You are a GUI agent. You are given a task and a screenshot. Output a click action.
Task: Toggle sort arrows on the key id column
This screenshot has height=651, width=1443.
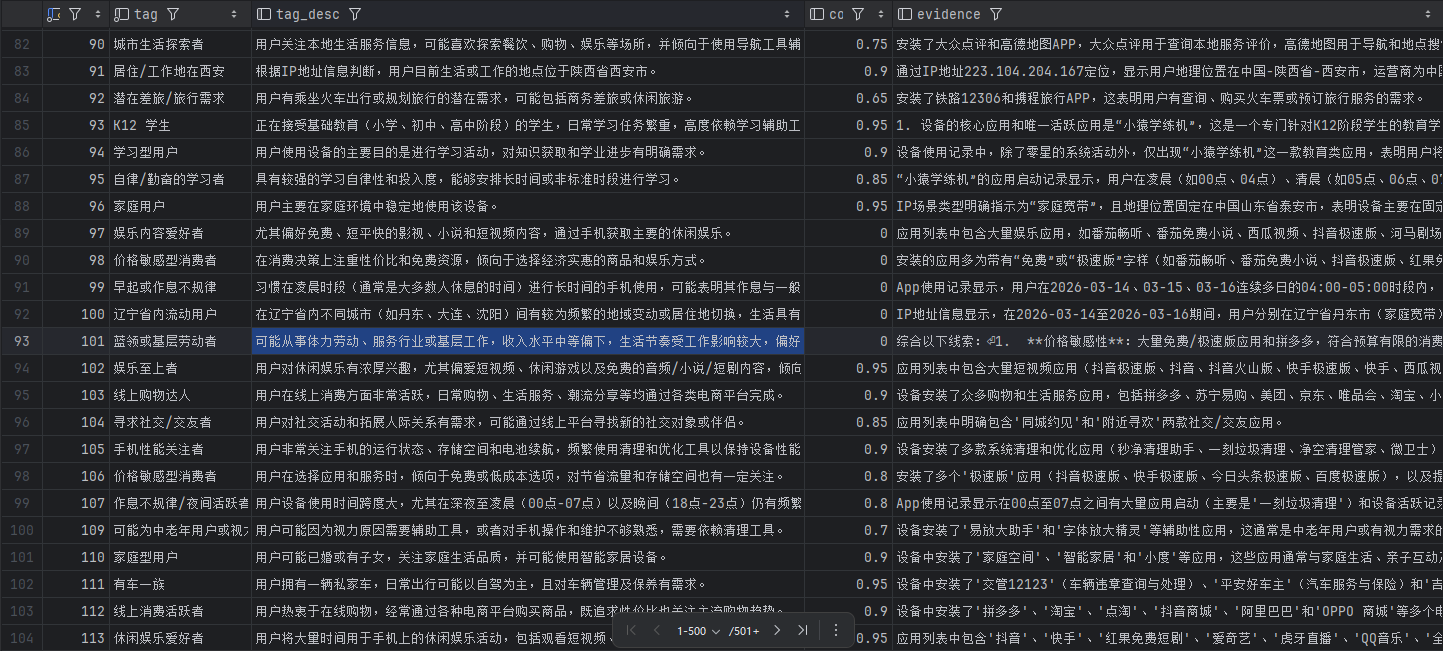[97, 14]
